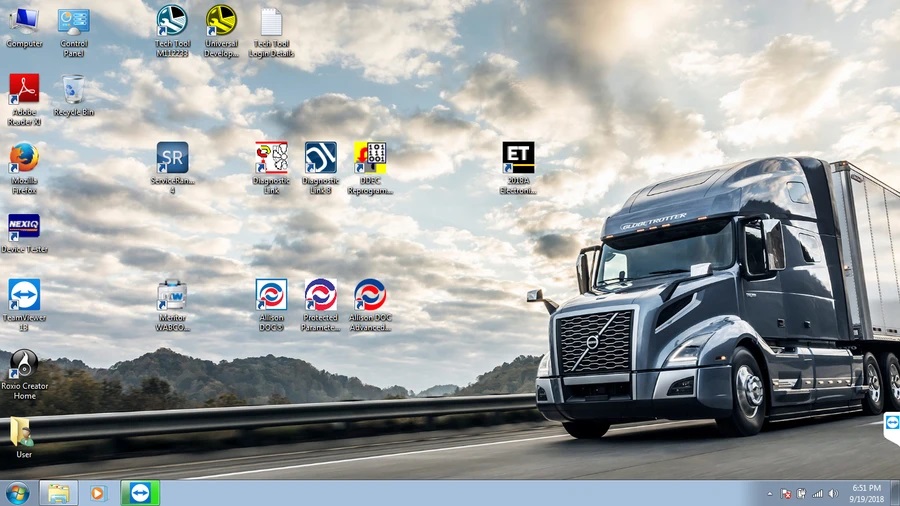
Task: Open the ServiceRanger 4 shortcut
Action: [x=172, y=158]
